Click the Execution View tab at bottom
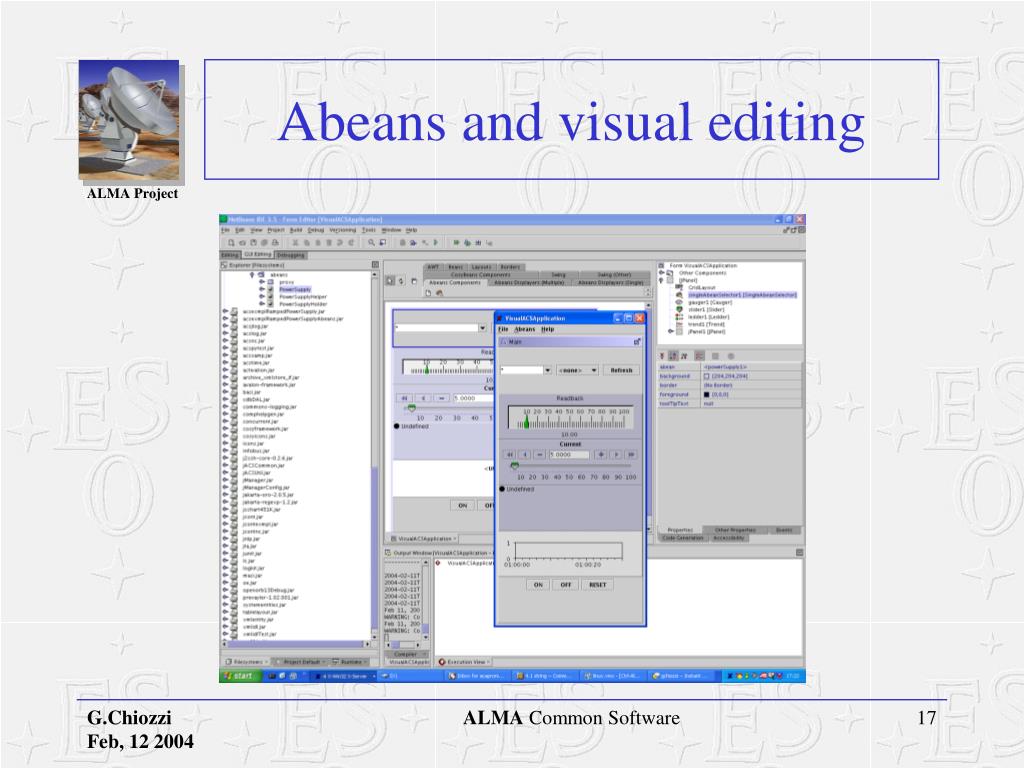Screen dimensions: 1024x768 [x=463, y=662]
